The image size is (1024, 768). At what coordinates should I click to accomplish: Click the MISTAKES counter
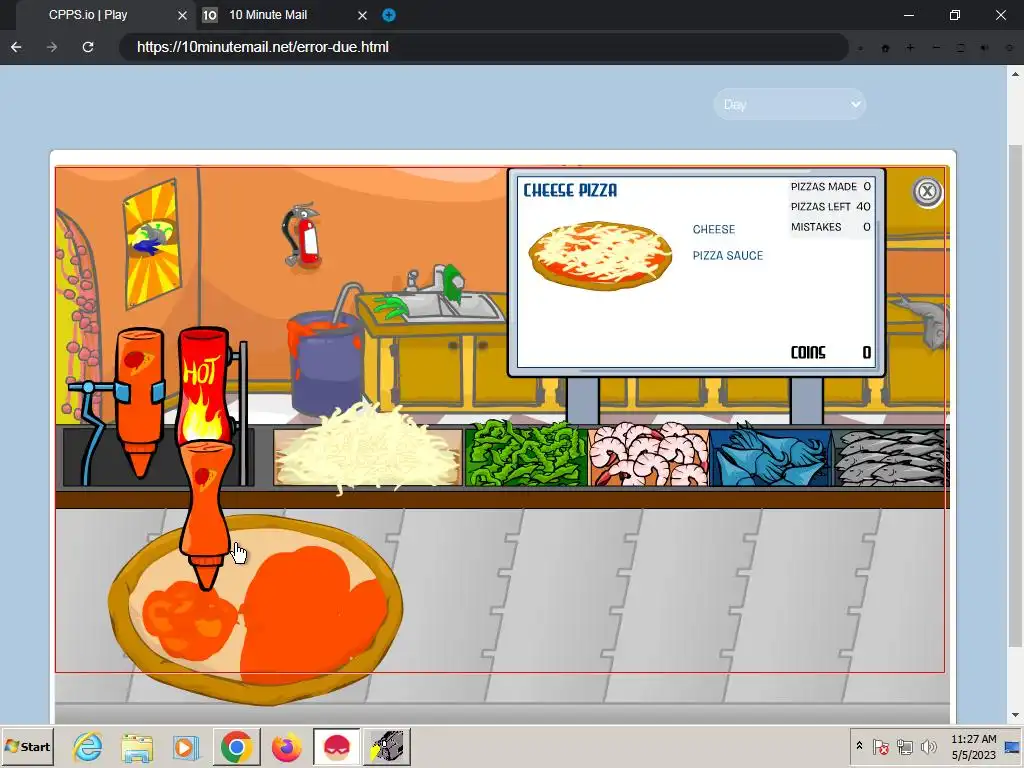point(830,227)
